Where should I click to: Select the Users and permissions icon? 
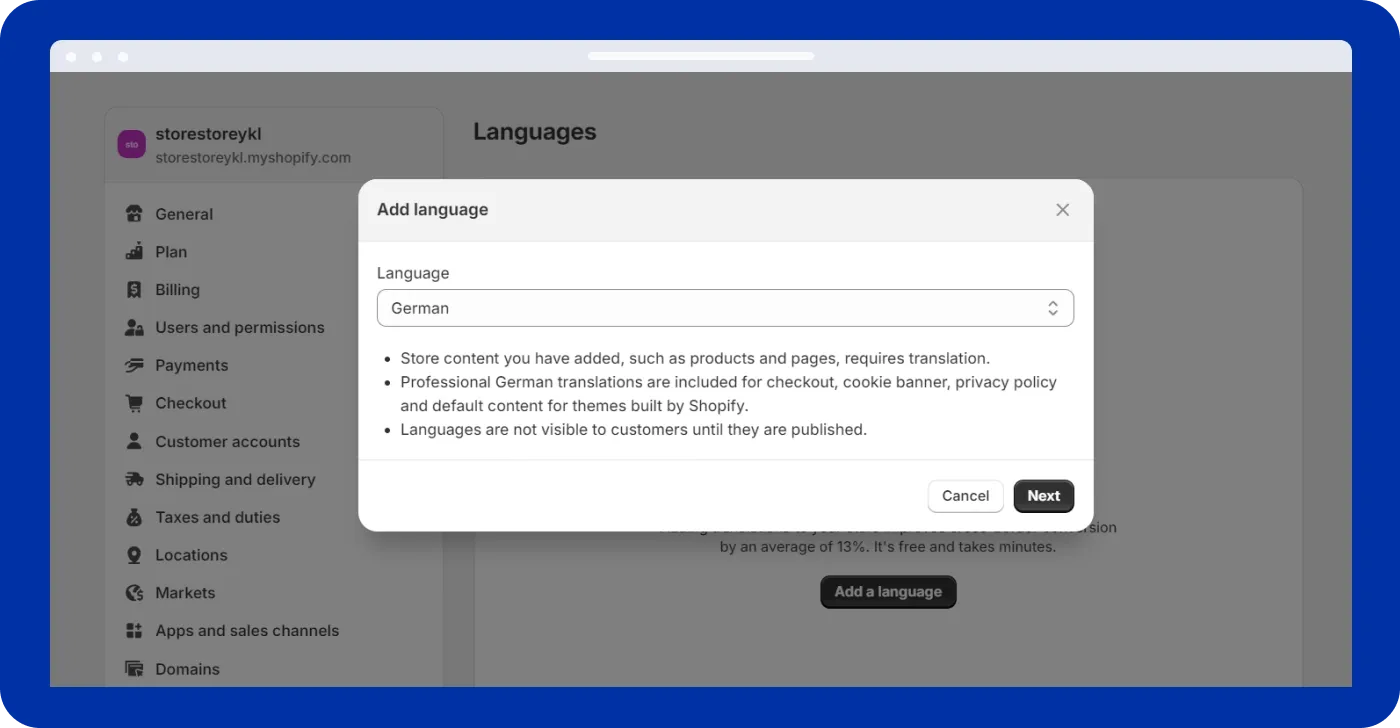click(x=133, y=327)
